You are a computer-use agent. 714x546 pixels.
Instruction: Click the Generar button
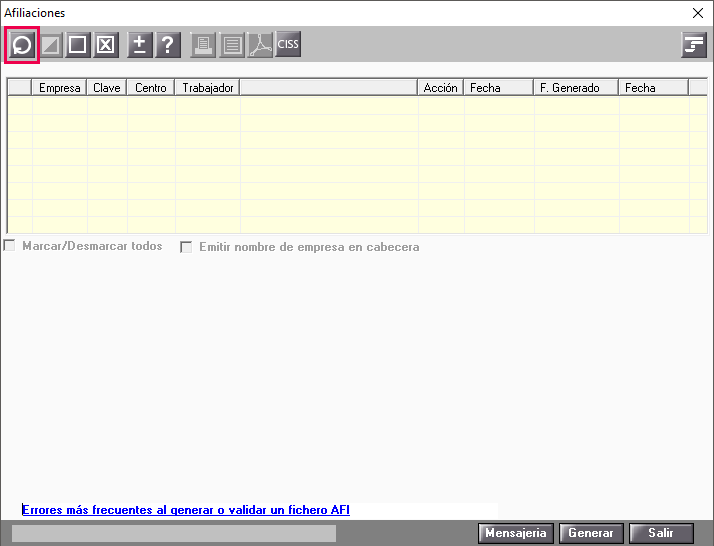591,533
